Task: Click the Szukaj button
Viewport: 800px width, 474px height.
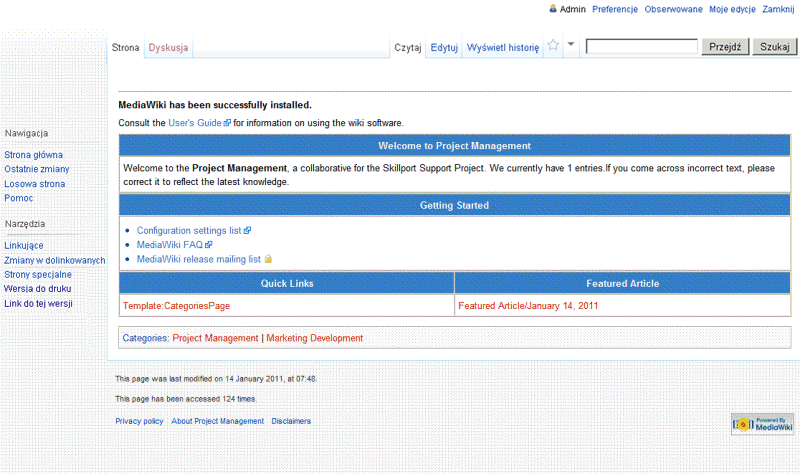Action: point(774,46)
